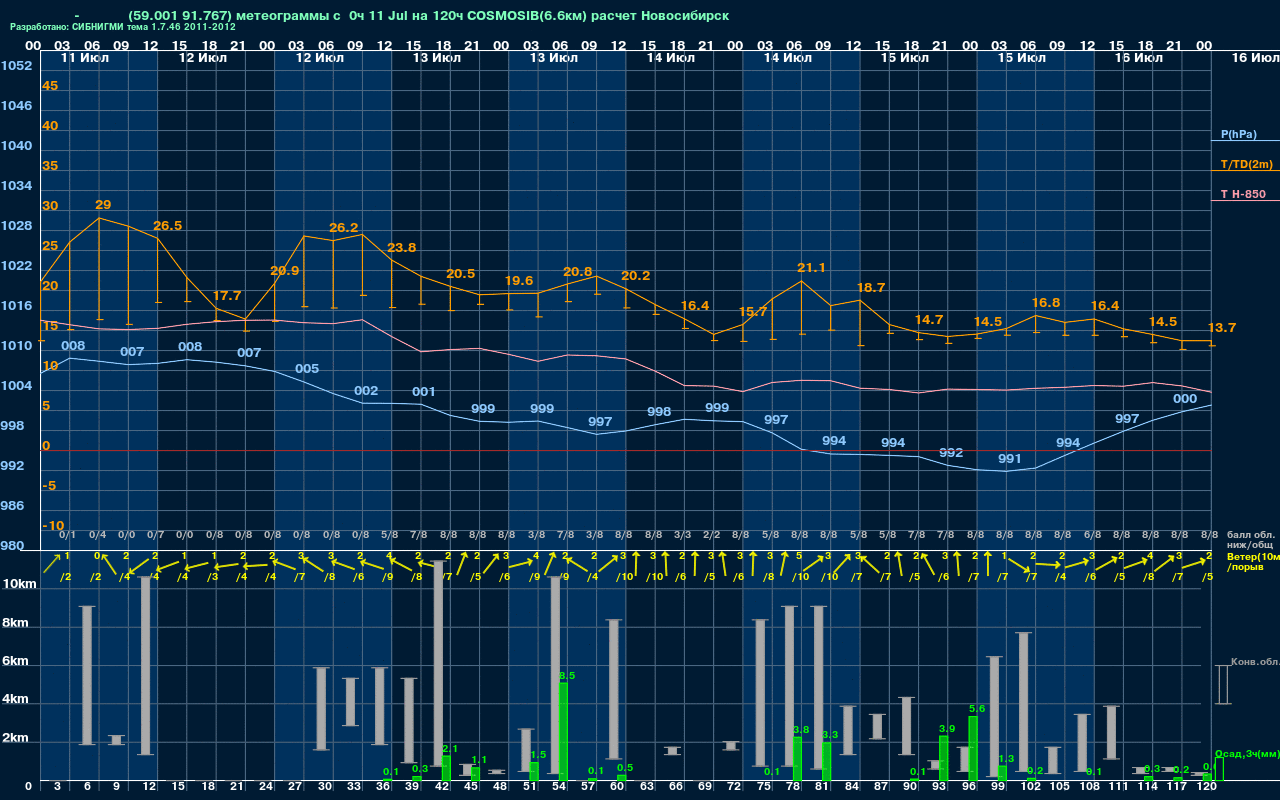Click the 'Осад,3ч(мм)' precipitation legend
This screenshot has height=800, width=1280.
(1246, 753)
